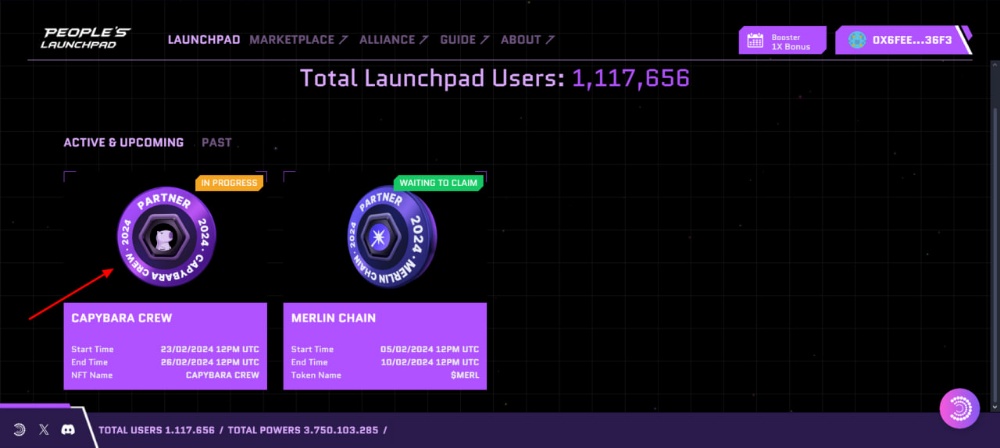The width and height of the screenshot is (1000, 448).
Task: Click Merlin start time 05/02/2024 12PM UTC
Action: pos(430,350)
